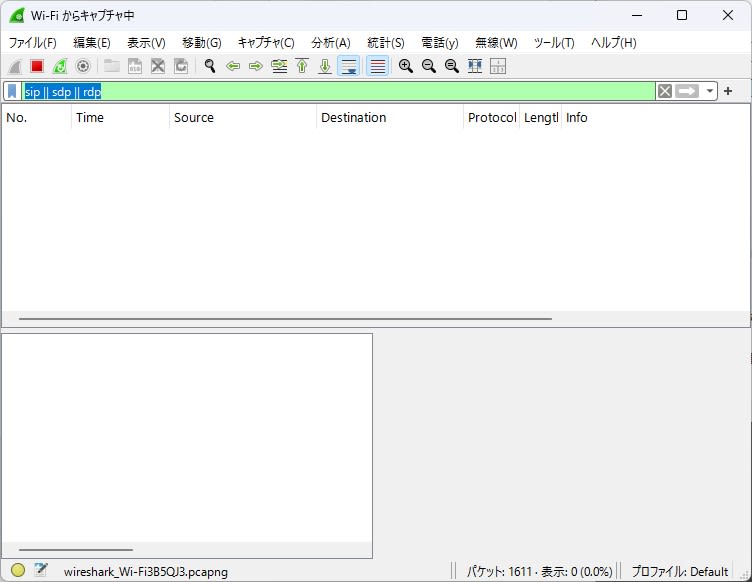Sort by the Destination column header
The width and height of the screenshot is (752, 582).
(390, 117)
